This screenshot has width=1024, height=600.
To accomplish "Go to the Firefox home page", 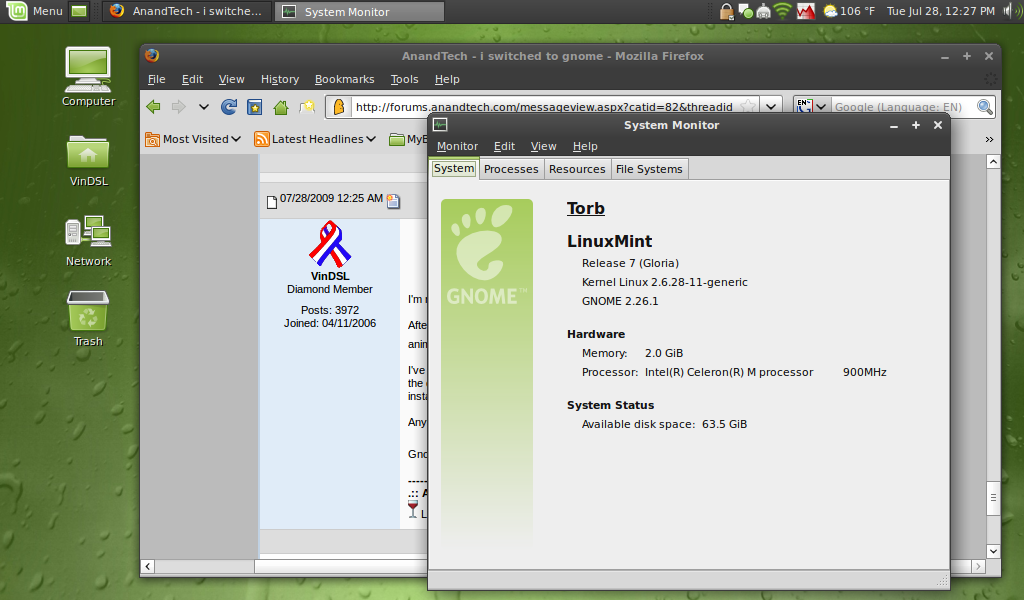I will 281,107.
